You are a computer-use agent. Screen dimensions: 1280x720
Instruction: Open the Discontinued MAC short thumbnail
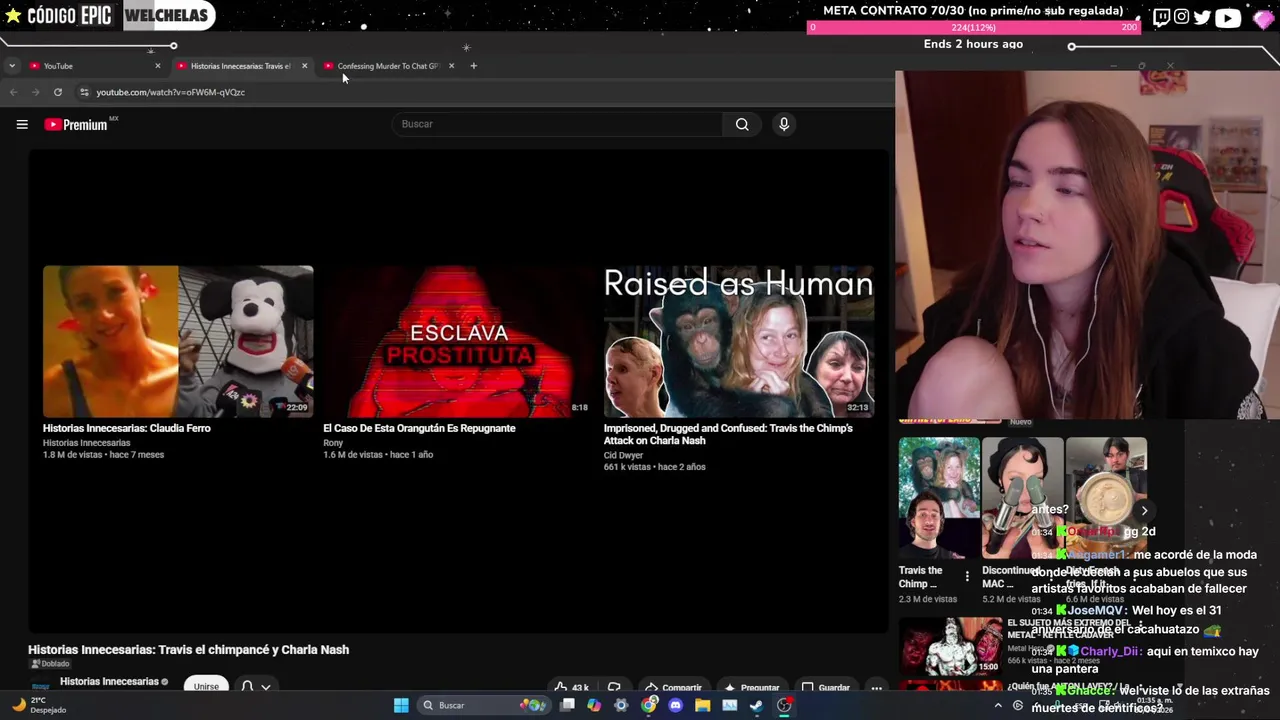tap(1022, 497)
